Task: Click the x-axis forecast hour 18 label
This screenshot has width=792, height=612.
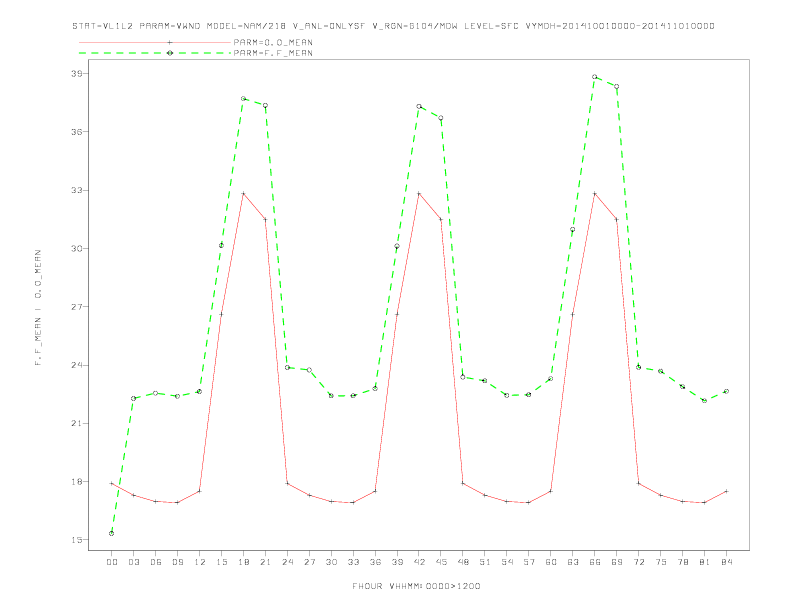Action: pyautogui.click(x=243, y=562)
